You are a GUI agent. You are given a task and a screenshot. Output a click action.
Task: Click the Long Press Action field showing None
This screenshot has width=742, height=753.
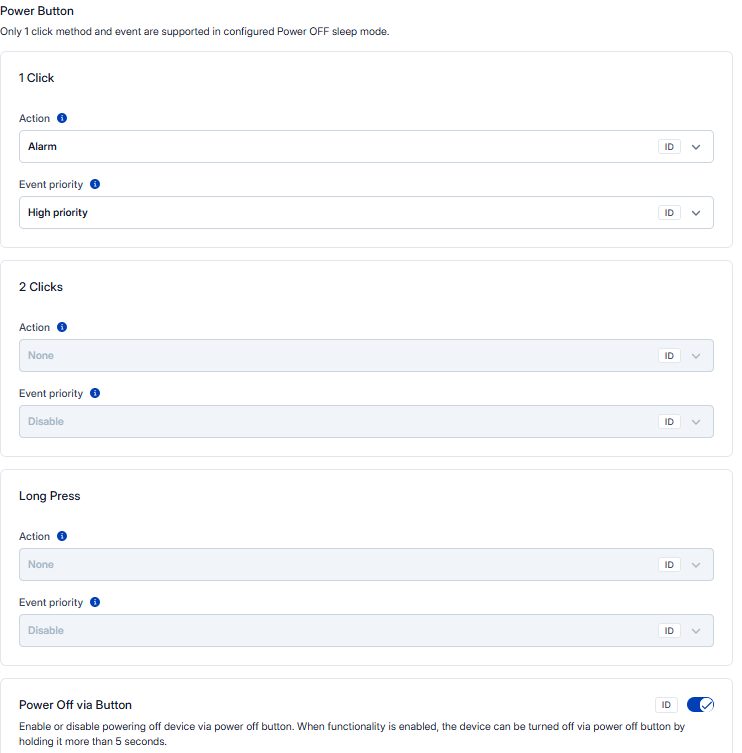point(340,565)
